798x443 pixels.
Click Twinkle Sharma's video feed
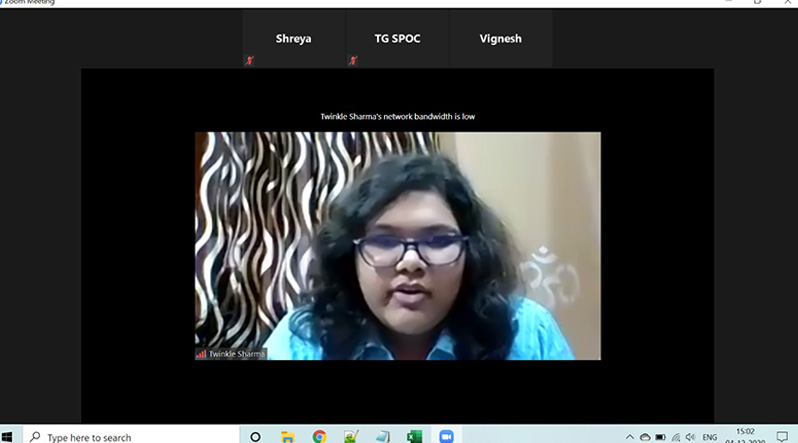[397, 246]
